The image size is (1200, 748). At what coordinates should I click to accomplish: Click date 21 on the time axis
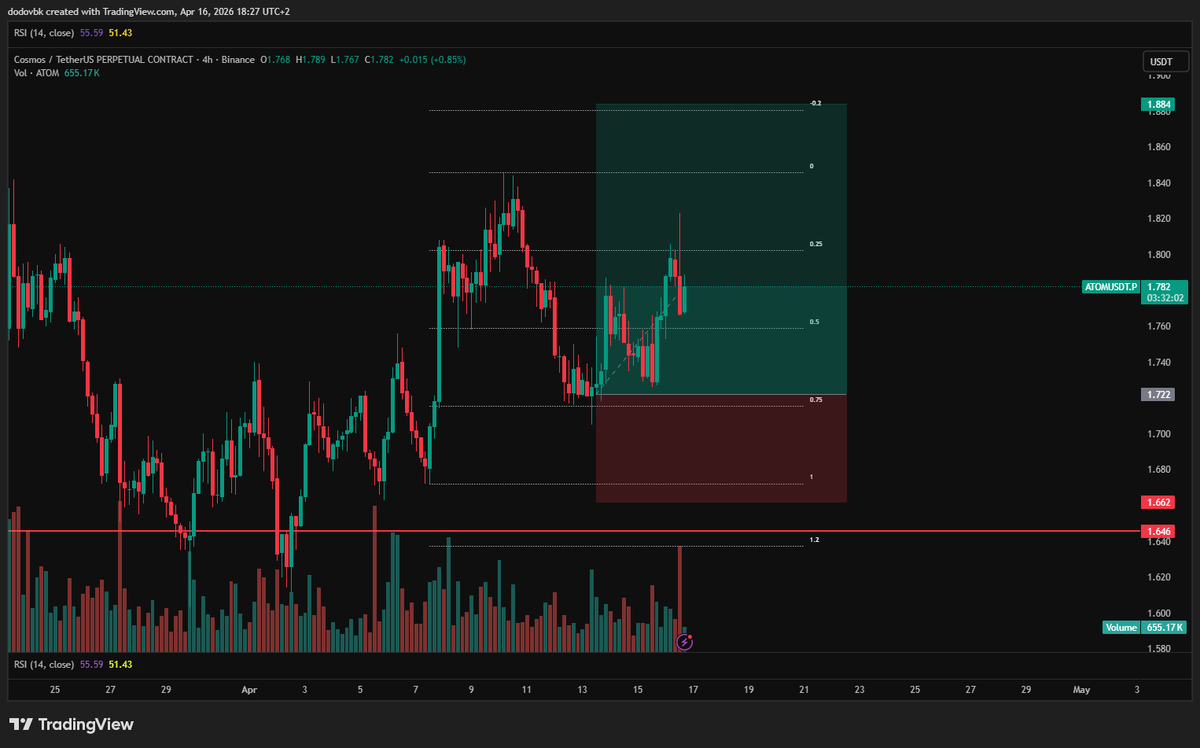pos(803,690)
